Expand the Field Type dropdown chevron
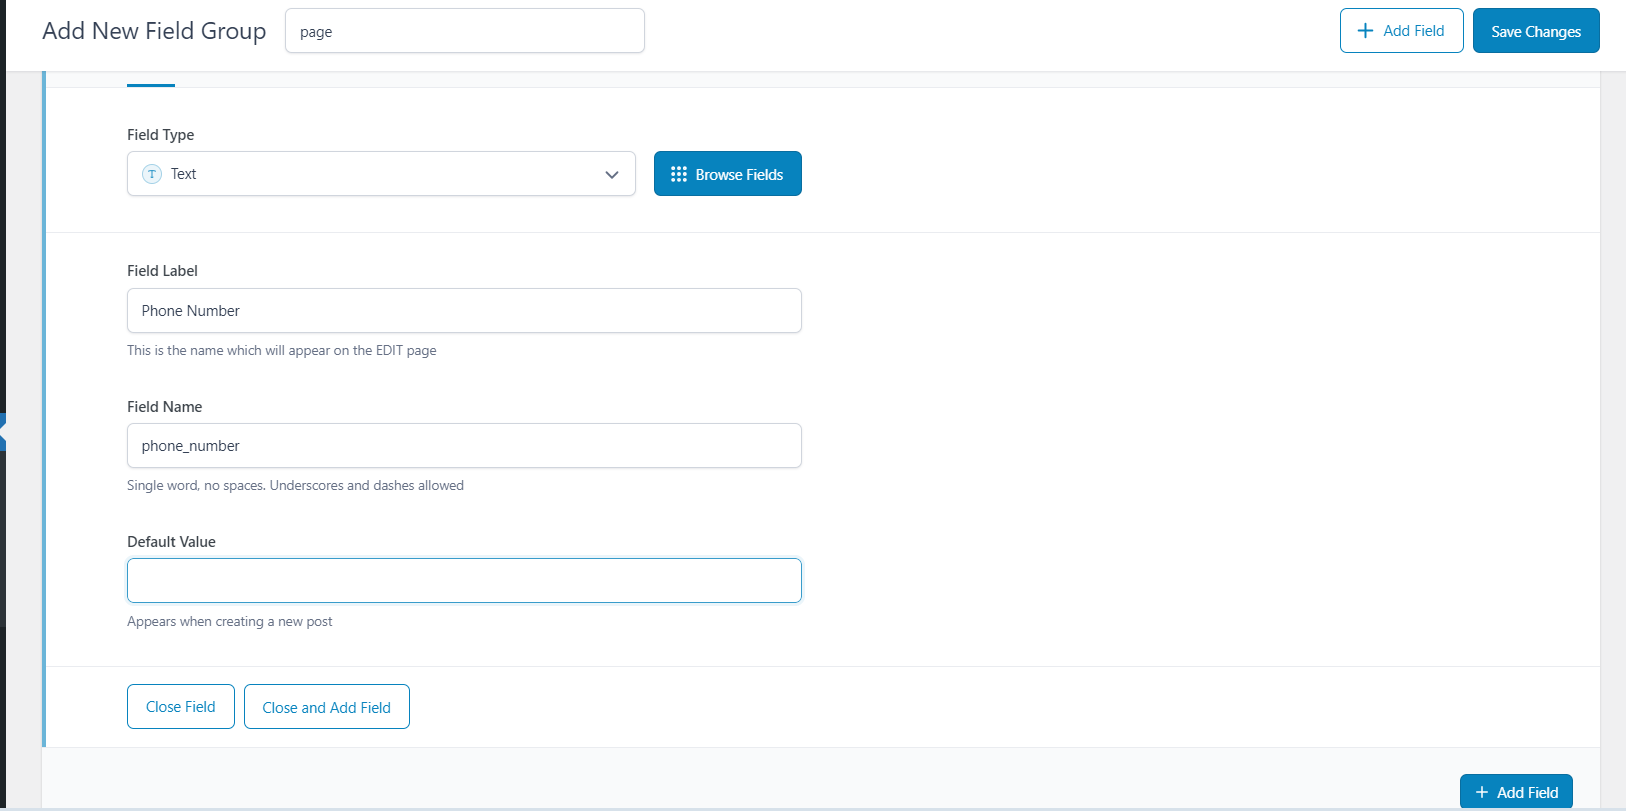Screen dimensions: 1626x811 coord(612,175)
